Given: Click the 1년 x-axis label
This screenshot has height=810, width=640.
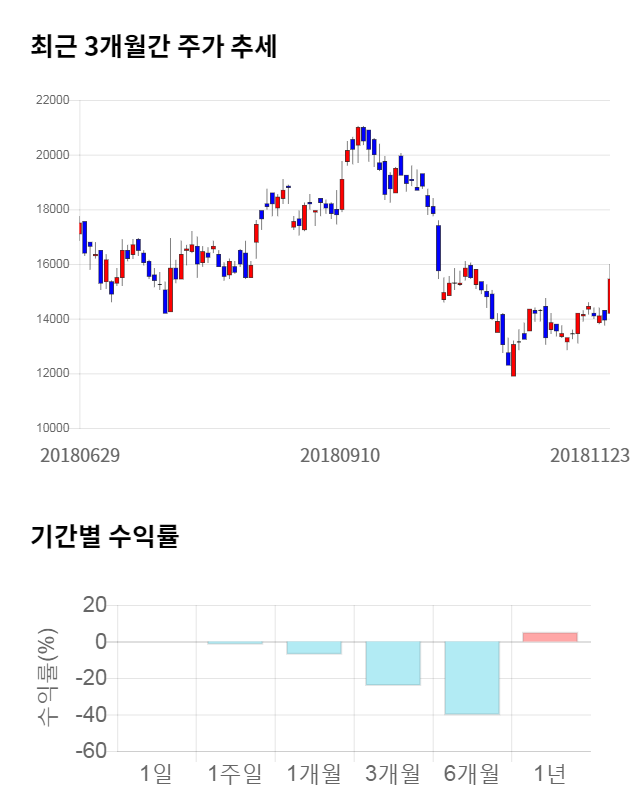Looking at the screenshot, I should pos(550,773).
